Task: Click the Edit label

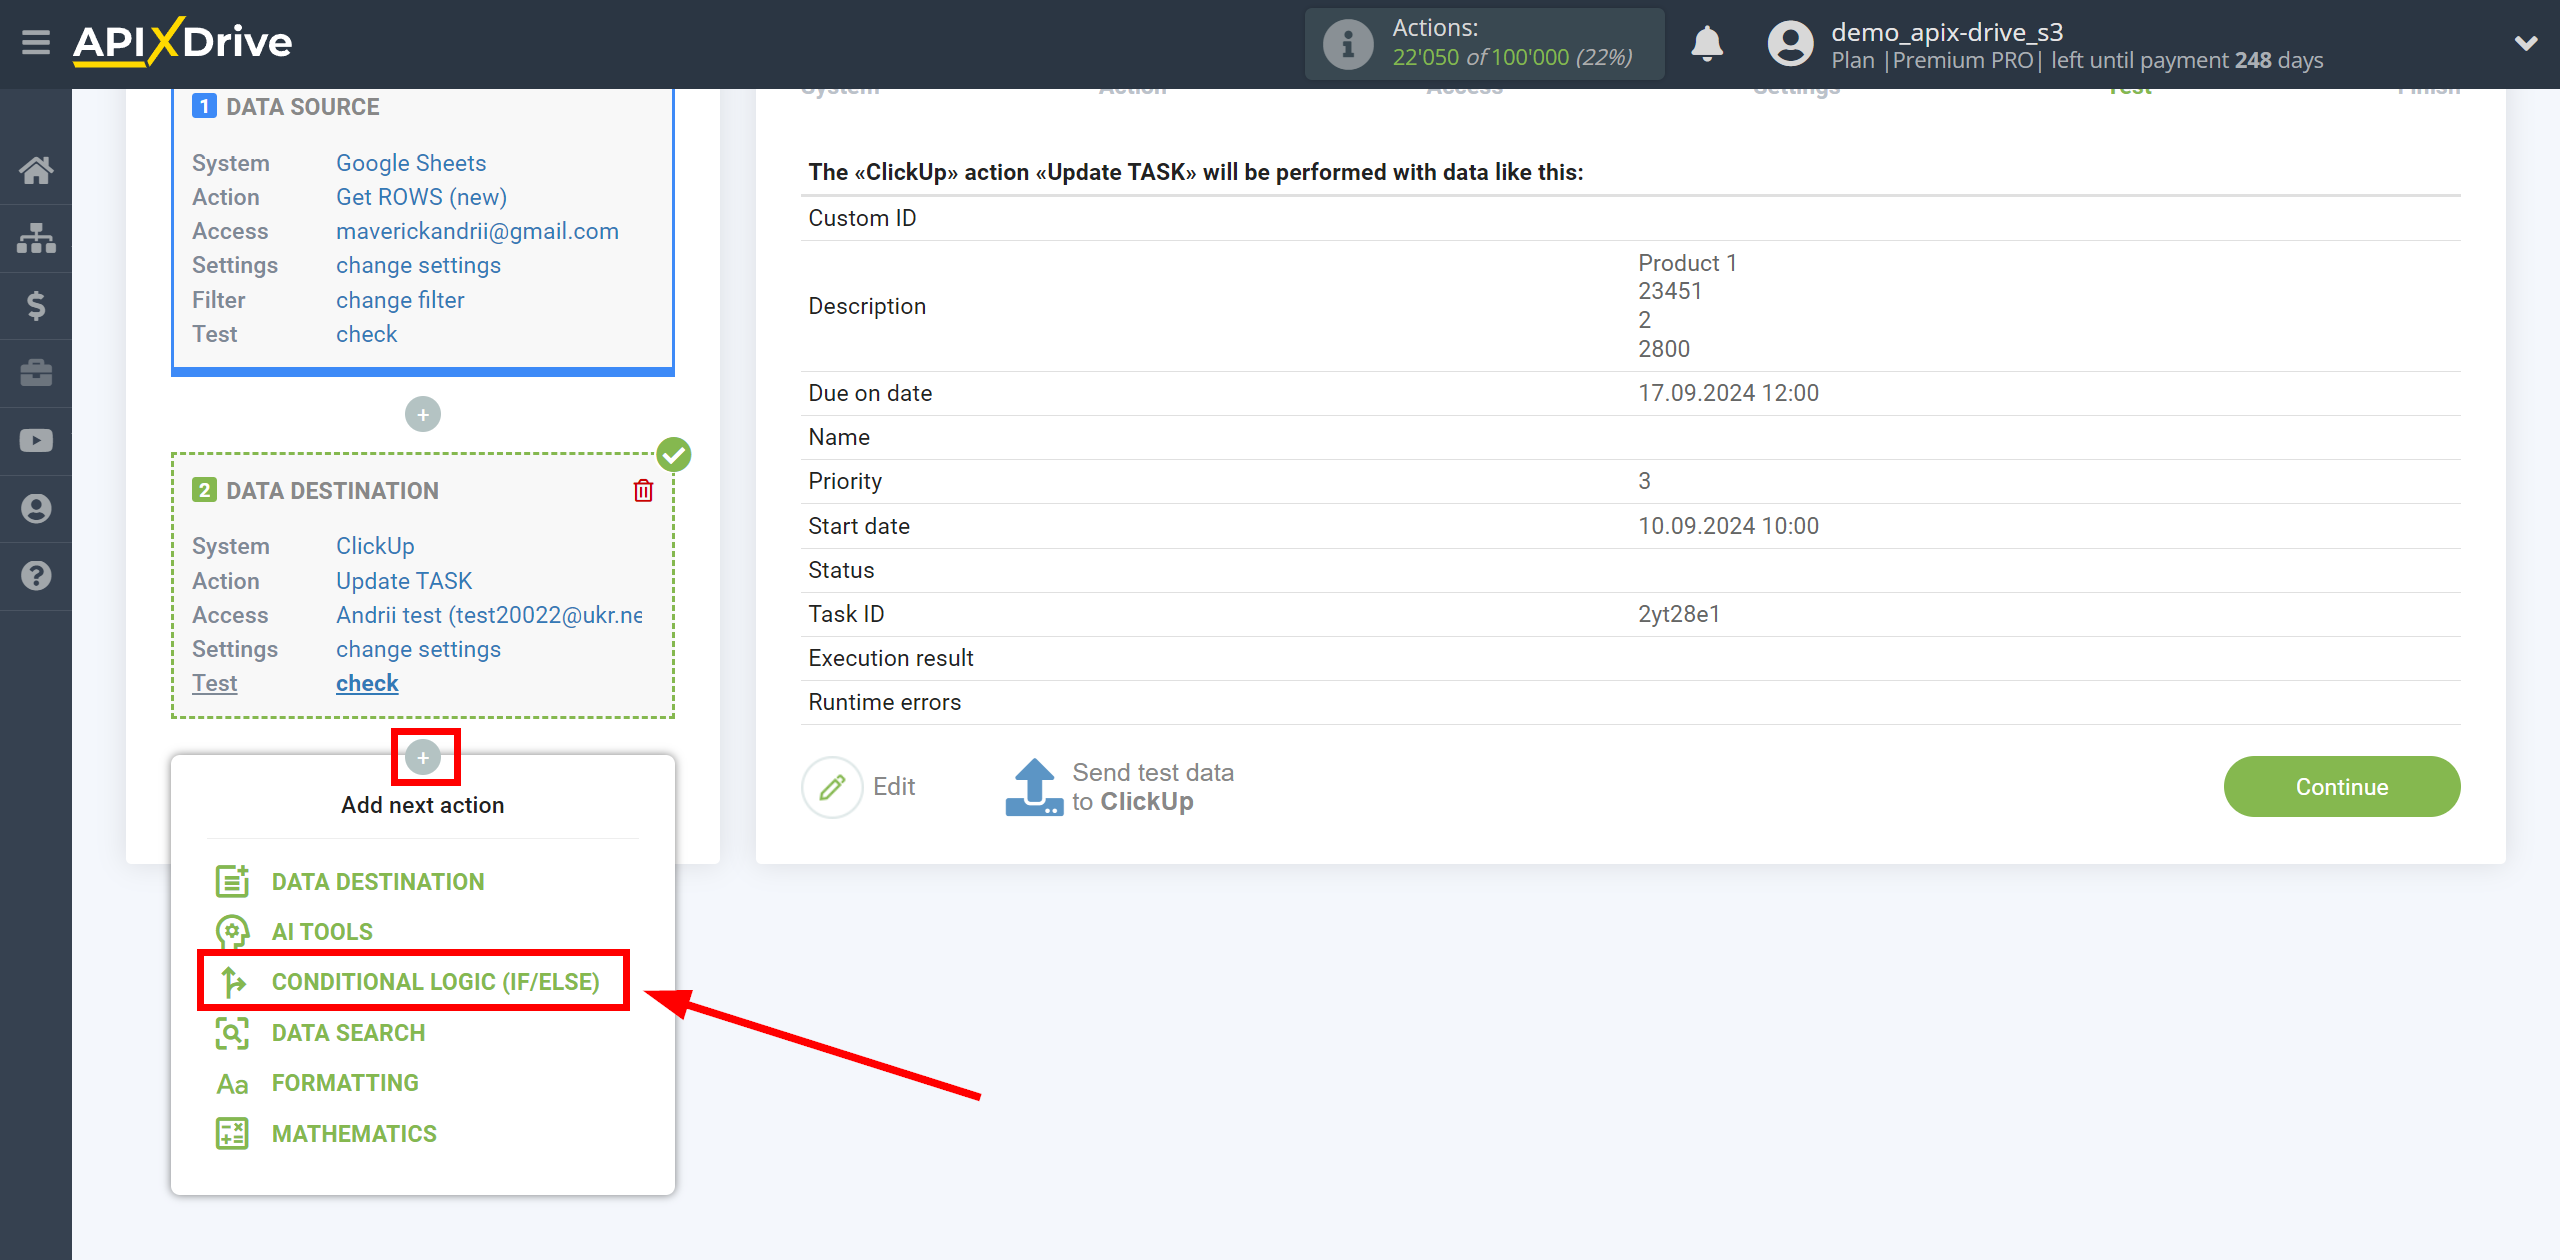Action: 894,787
